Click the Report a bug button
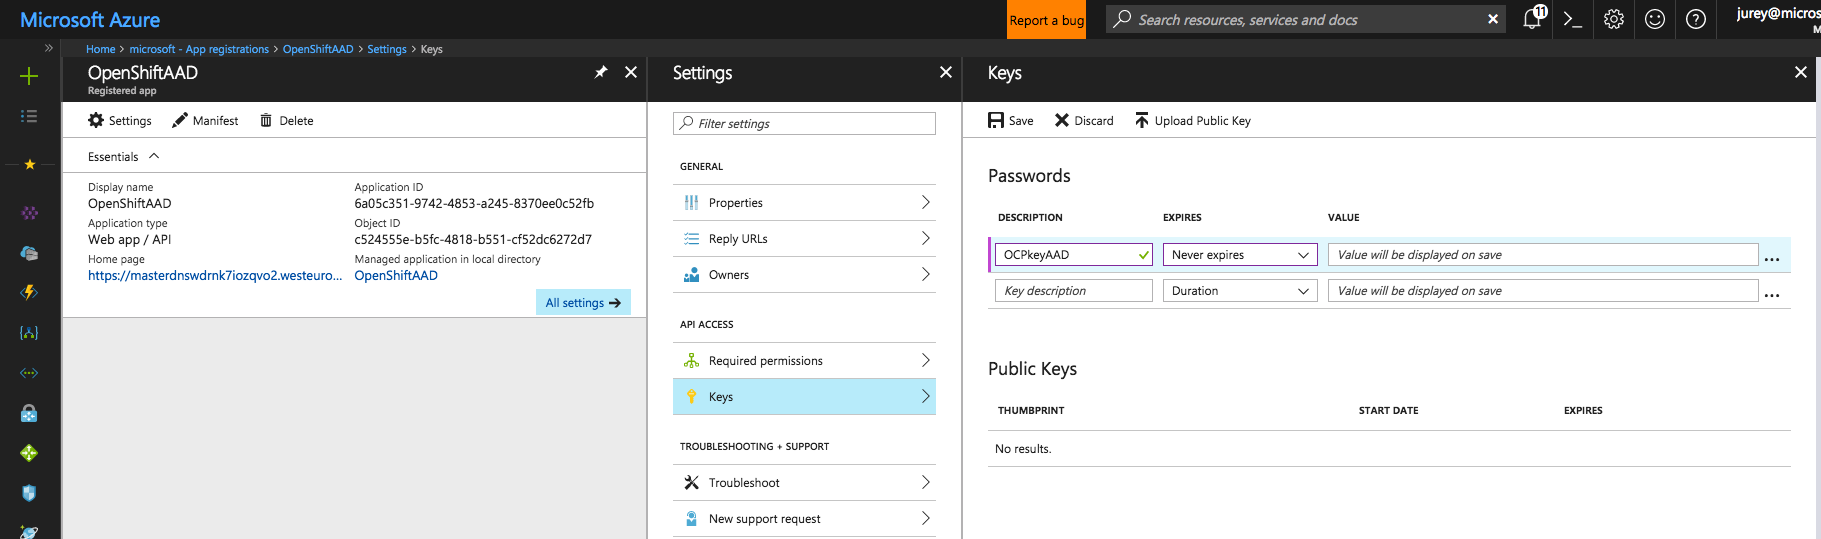This screenshot has height=539, width=1821. (x=1046, y=20)
